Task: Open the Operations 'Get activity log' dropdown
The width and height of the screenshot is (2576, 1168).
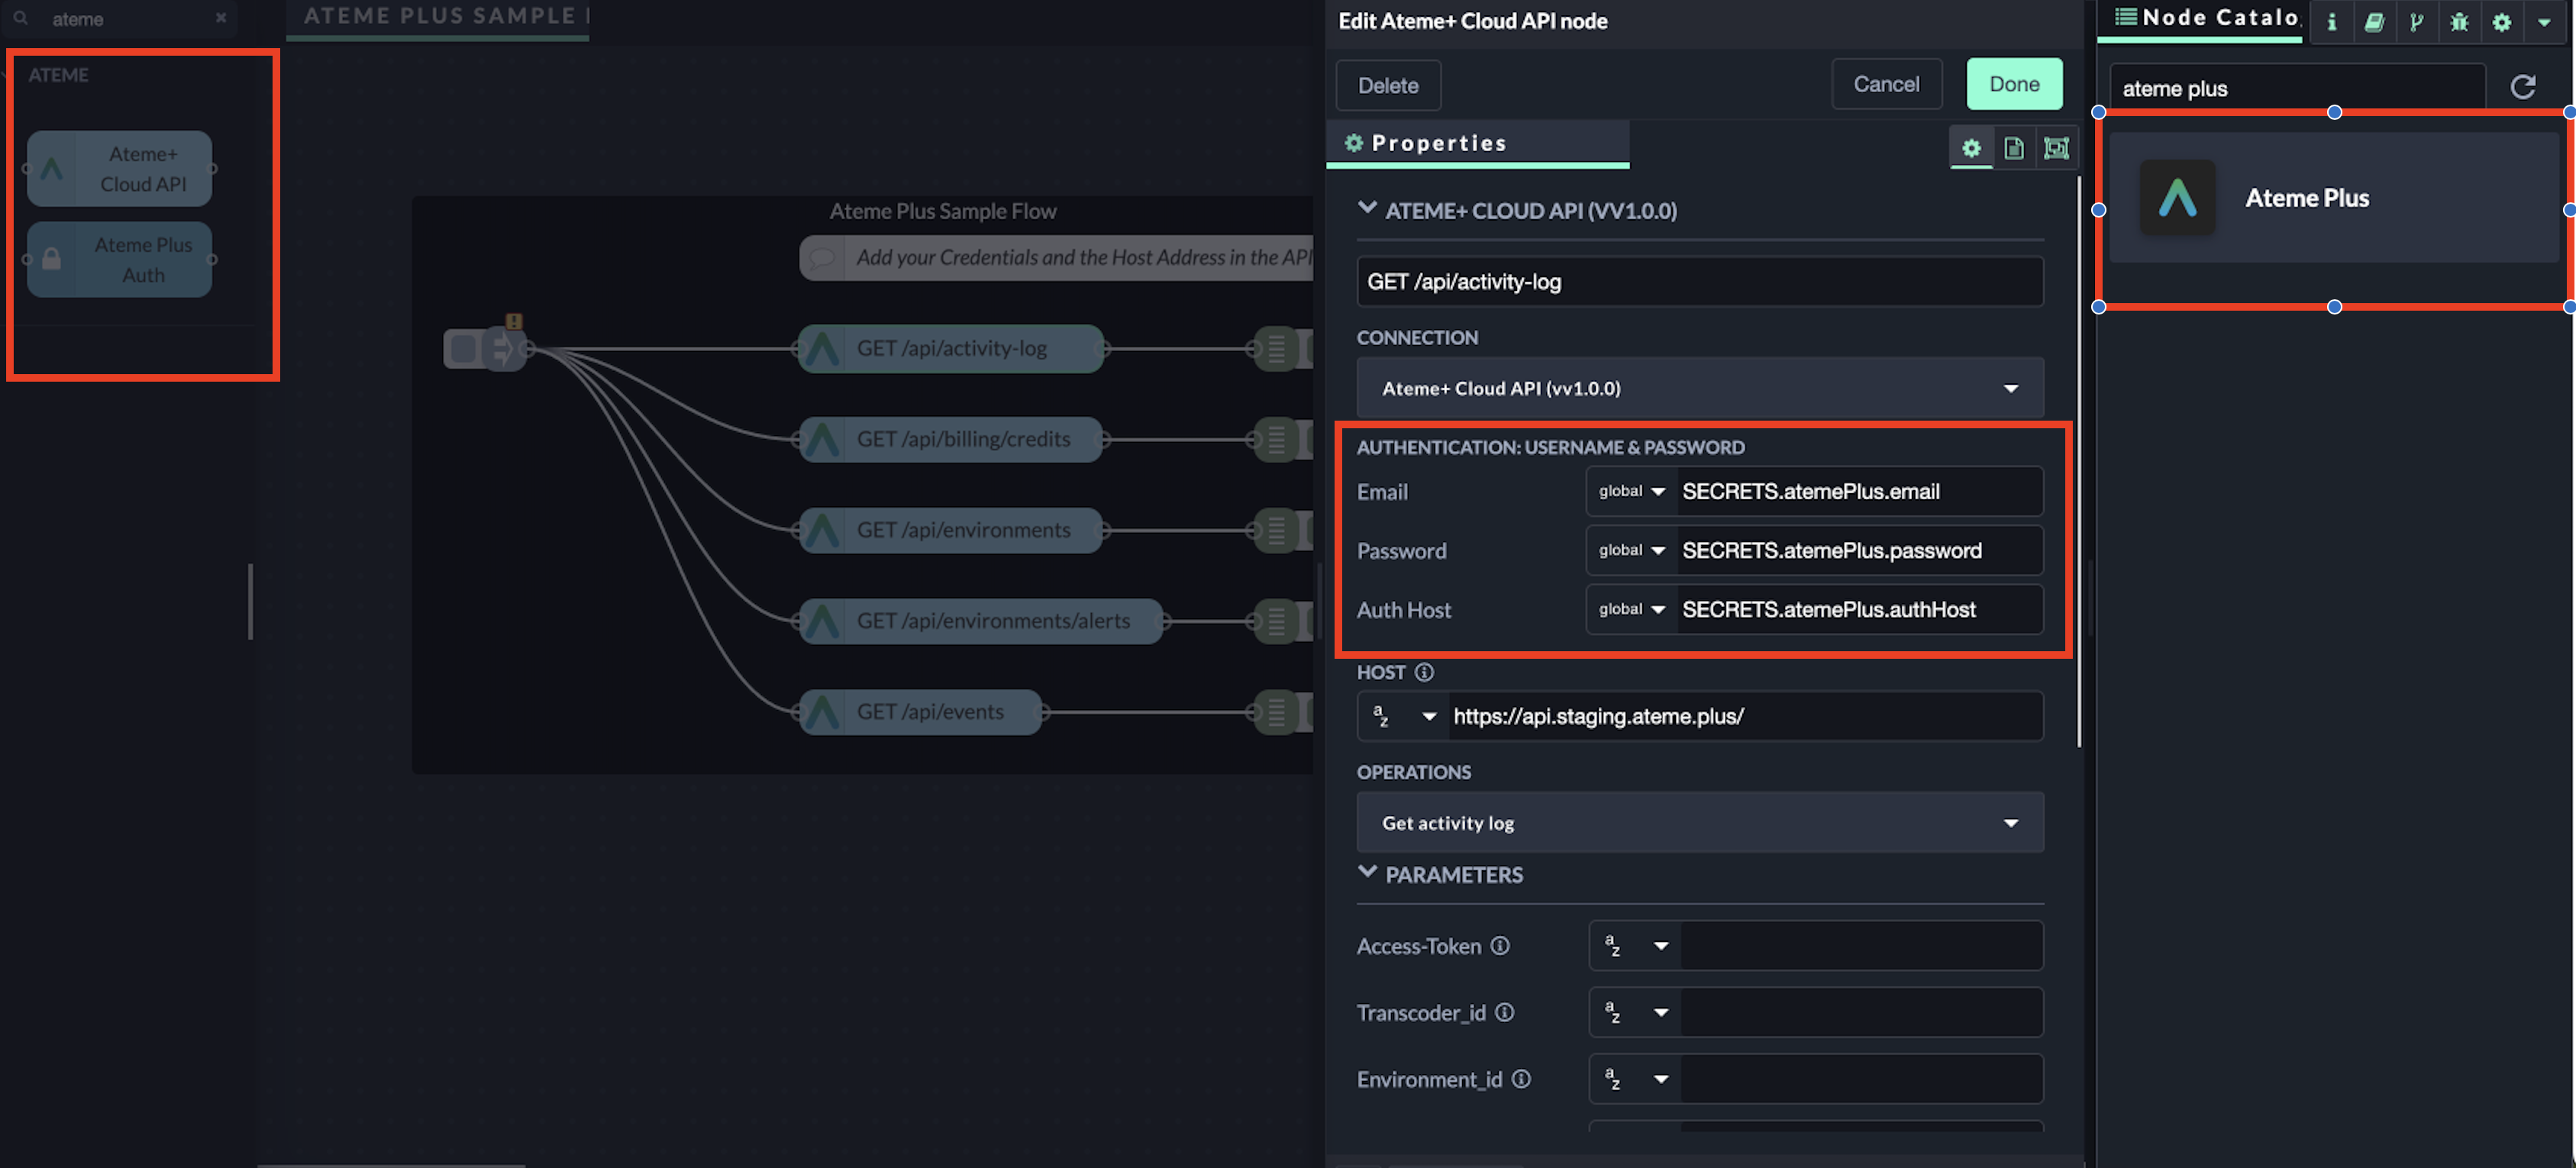Action: pyautogui.click(x=1699, y=823)
